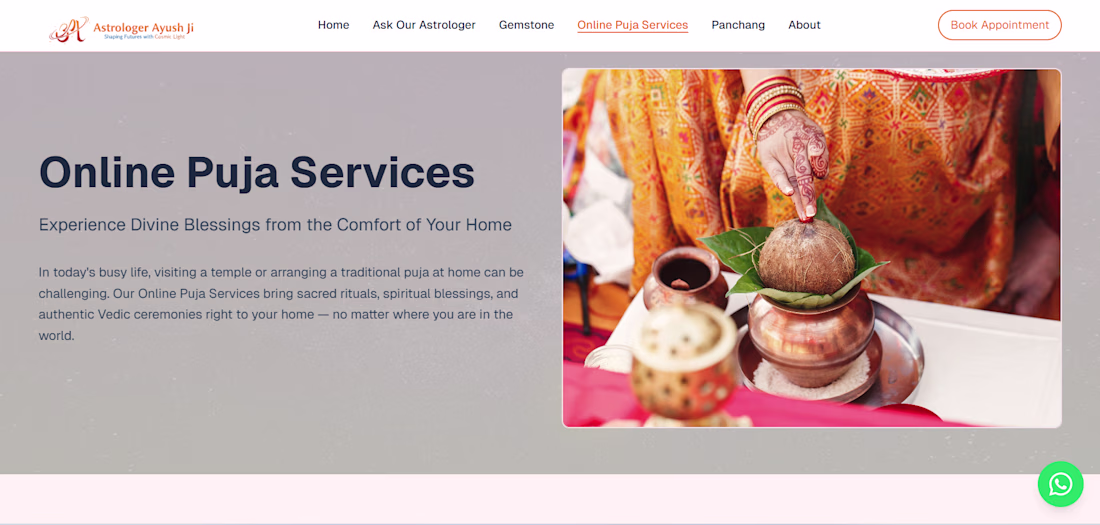Click the henna-decorated hand in the image
Image resolution: width=1100 pixels, height=525 pixels.
793,159
